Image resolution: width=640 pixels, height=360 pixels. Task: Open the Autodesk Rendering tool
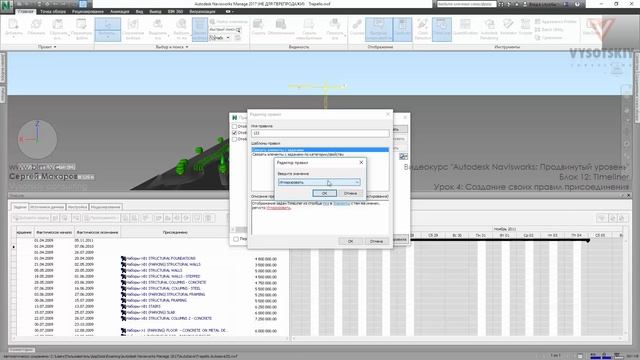489,29
